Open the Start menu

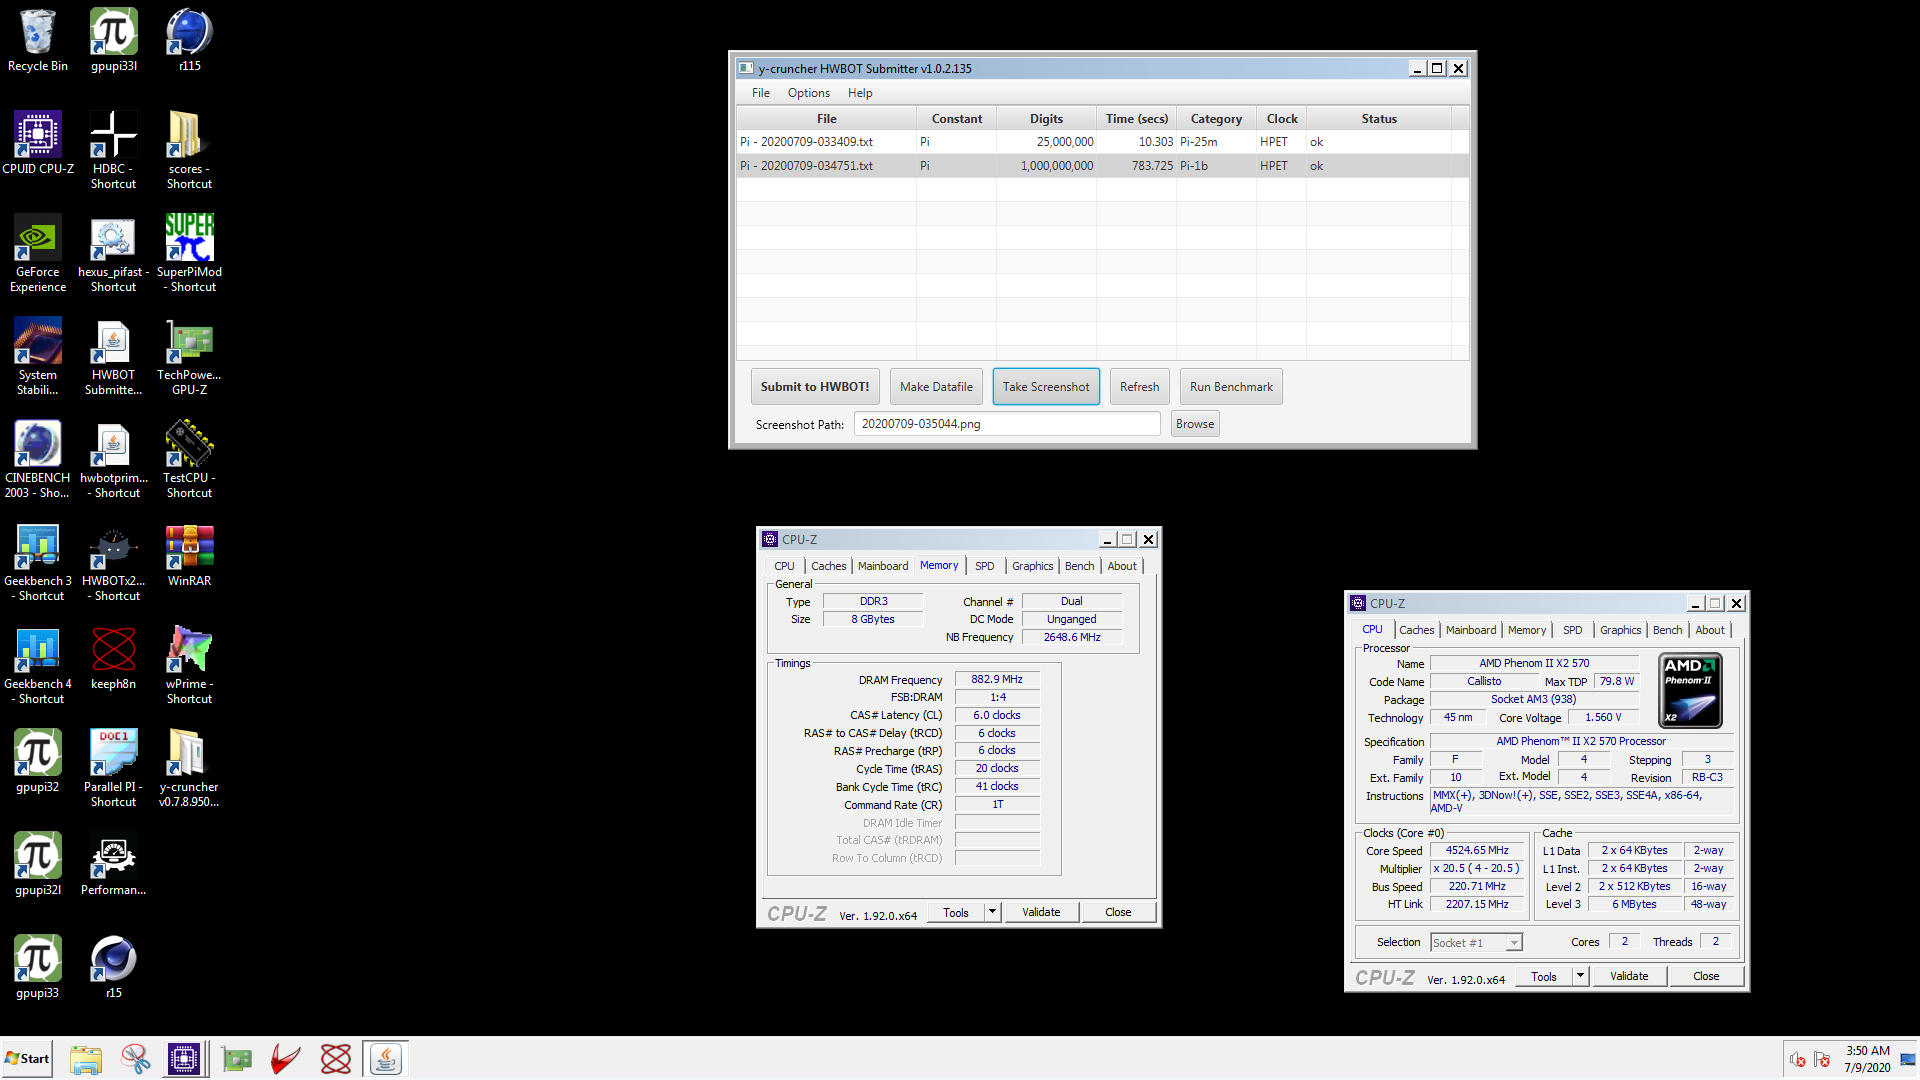(27, 1059)
